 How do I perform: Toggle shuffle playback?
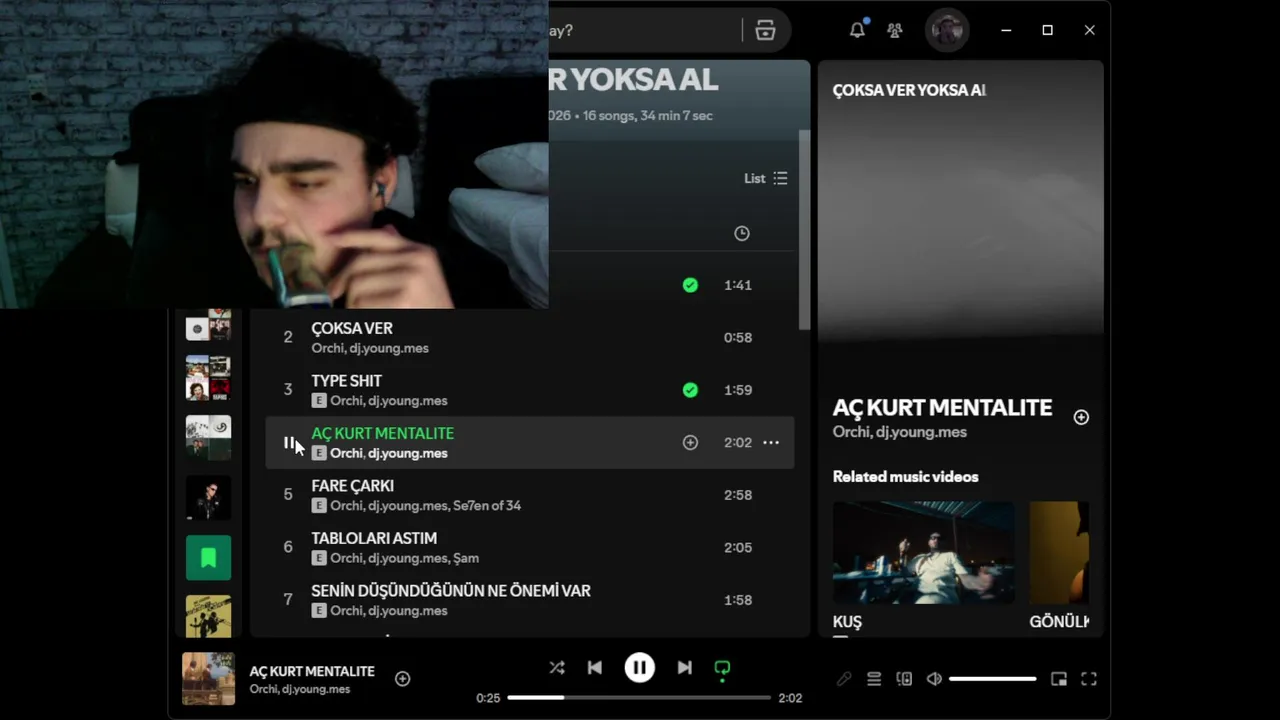[556, 667]
